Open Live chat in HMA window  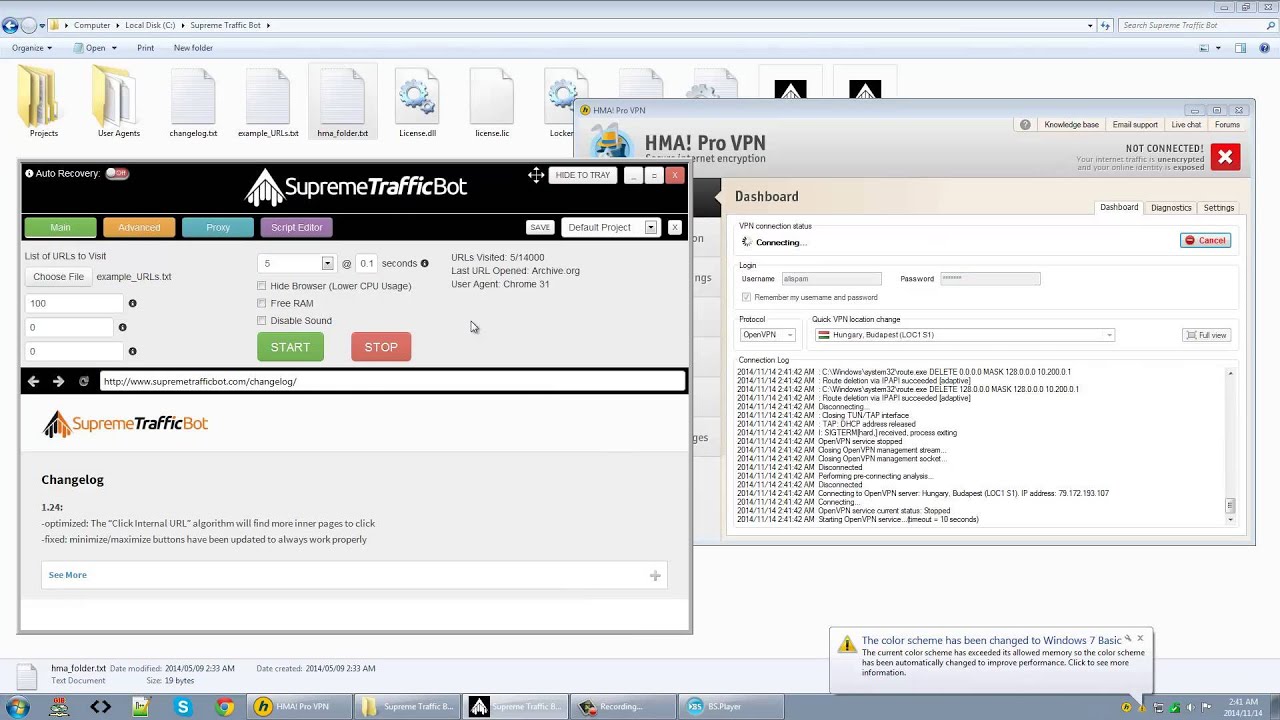[x=1186, y=125]
